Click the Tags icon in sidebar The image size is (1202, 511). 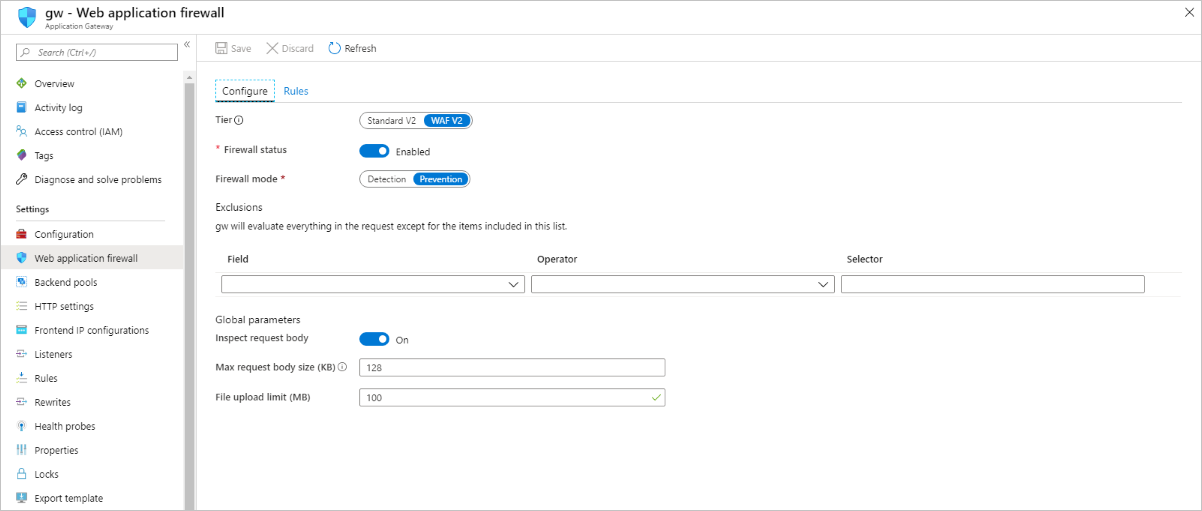pyautogui.click(x=22, y=156)
